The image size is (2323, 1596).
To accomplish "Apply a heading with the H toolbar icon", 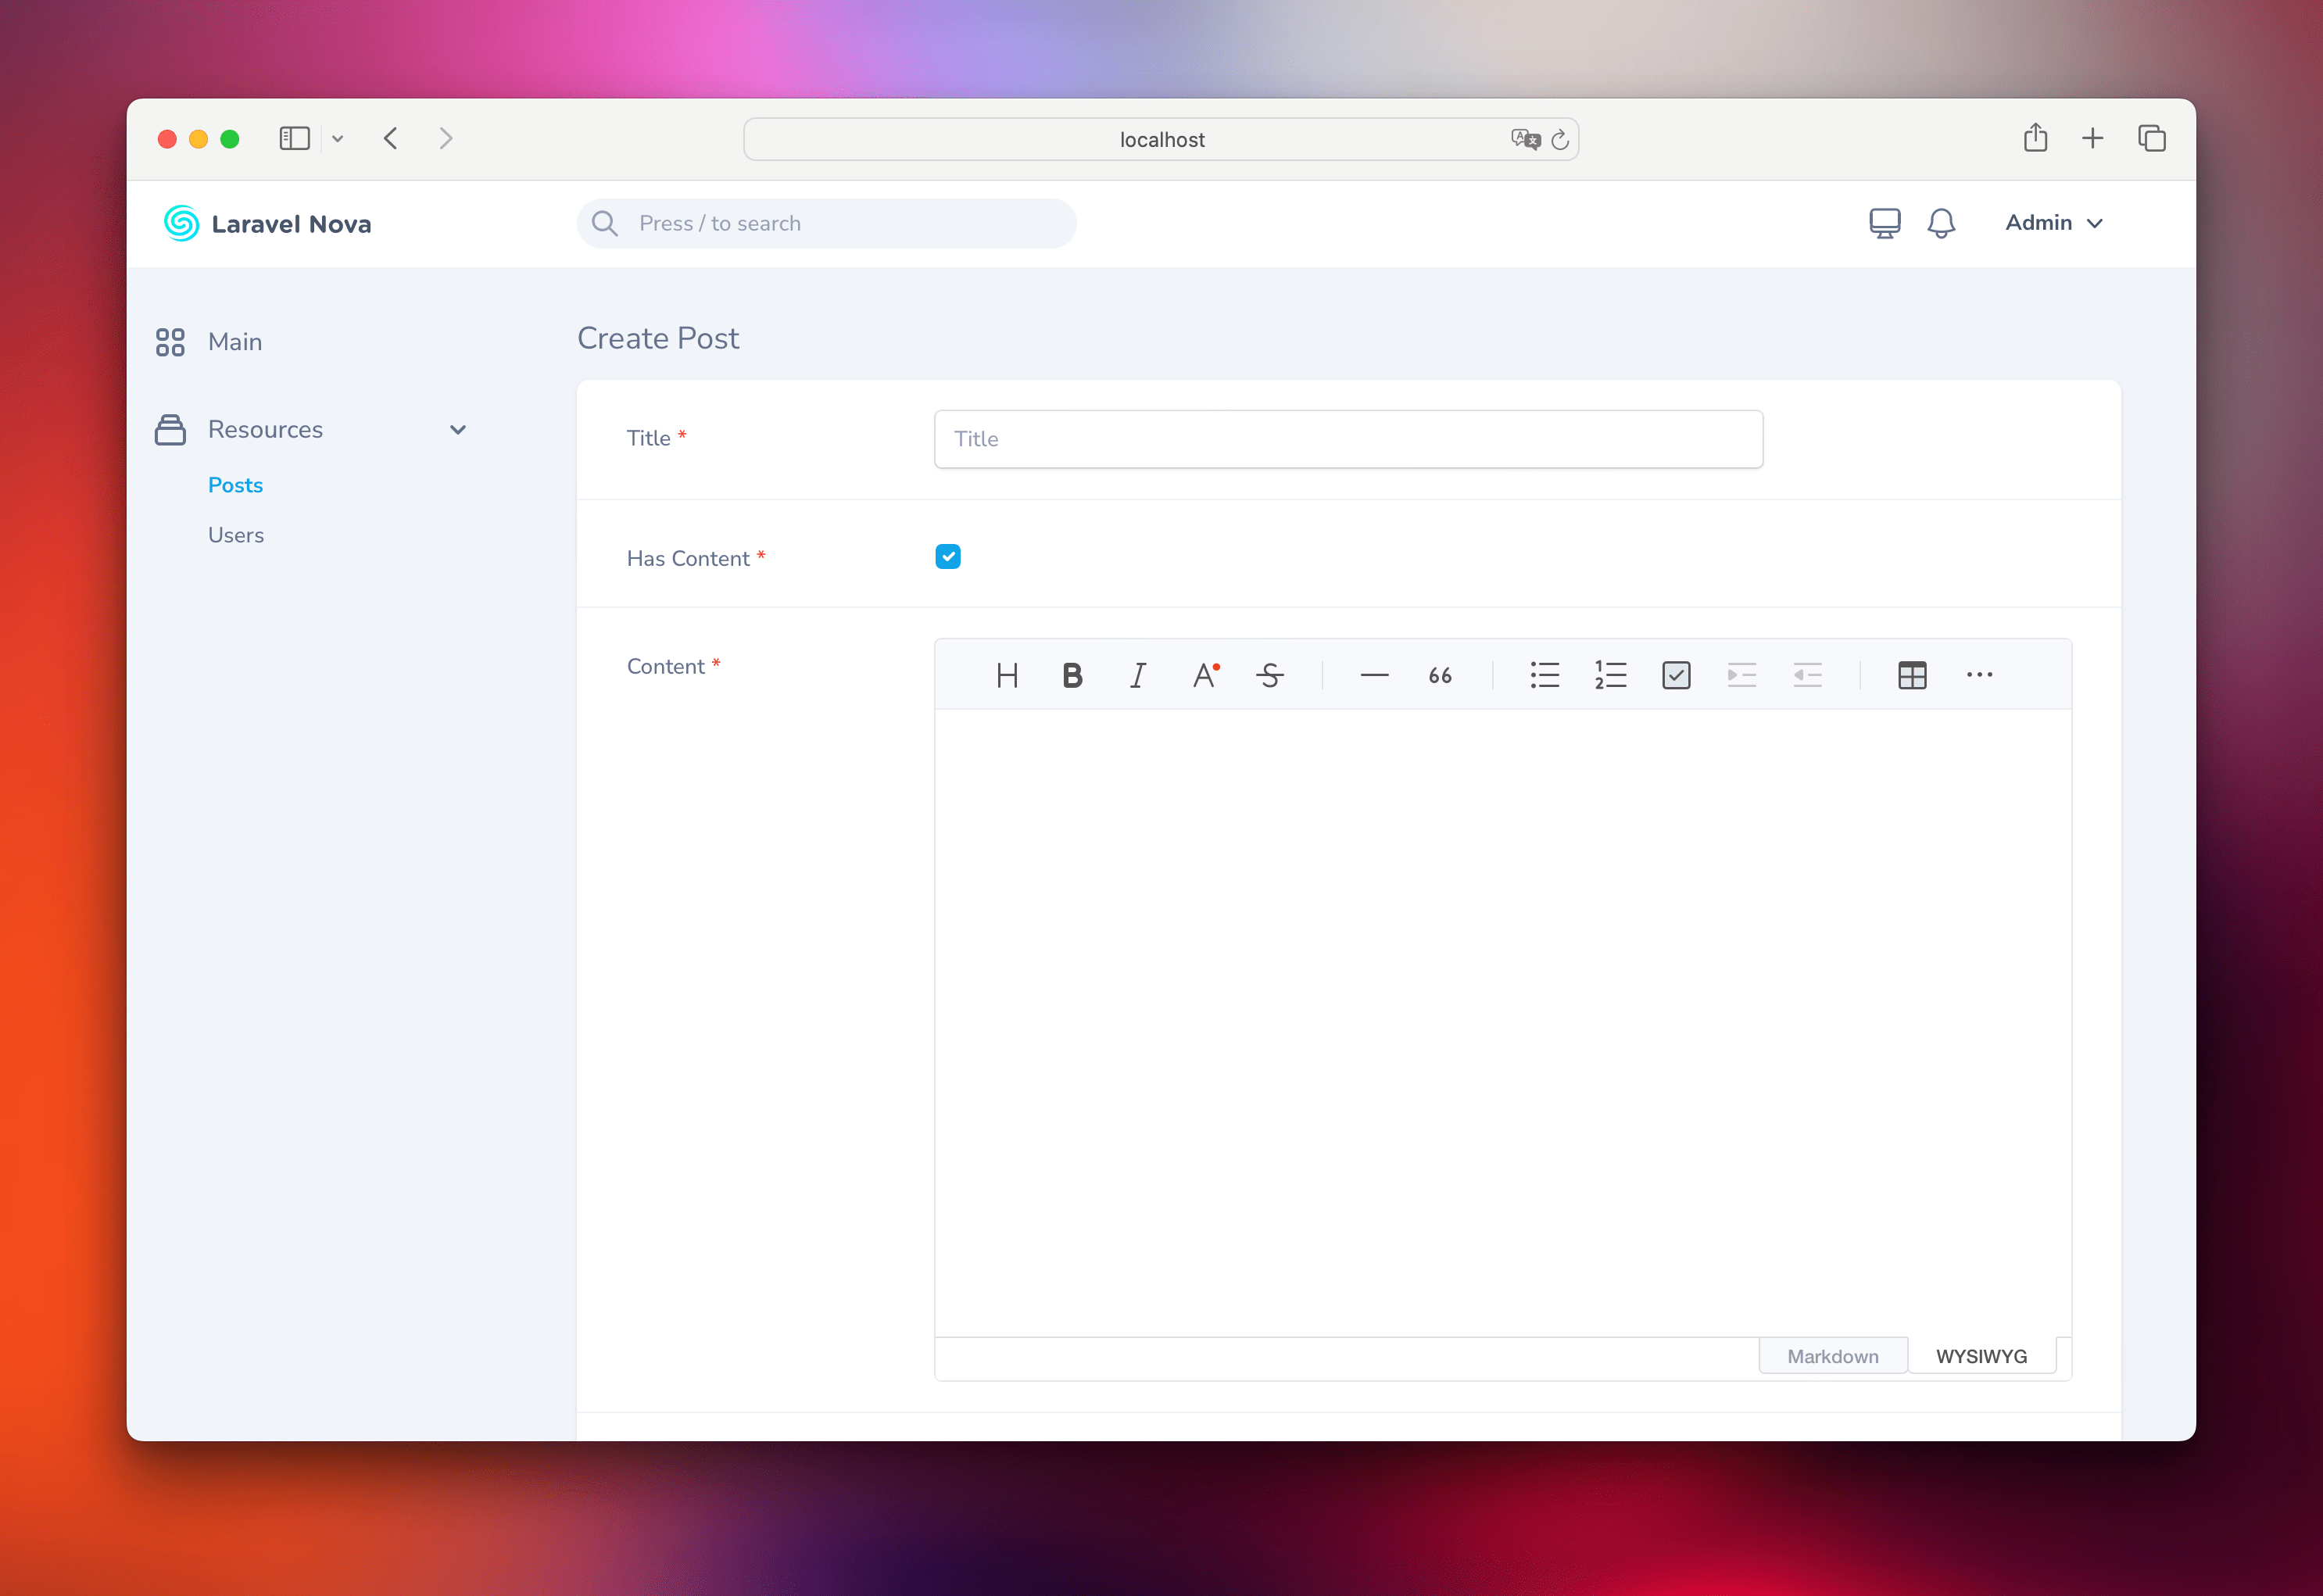I will coord(1007,675).
